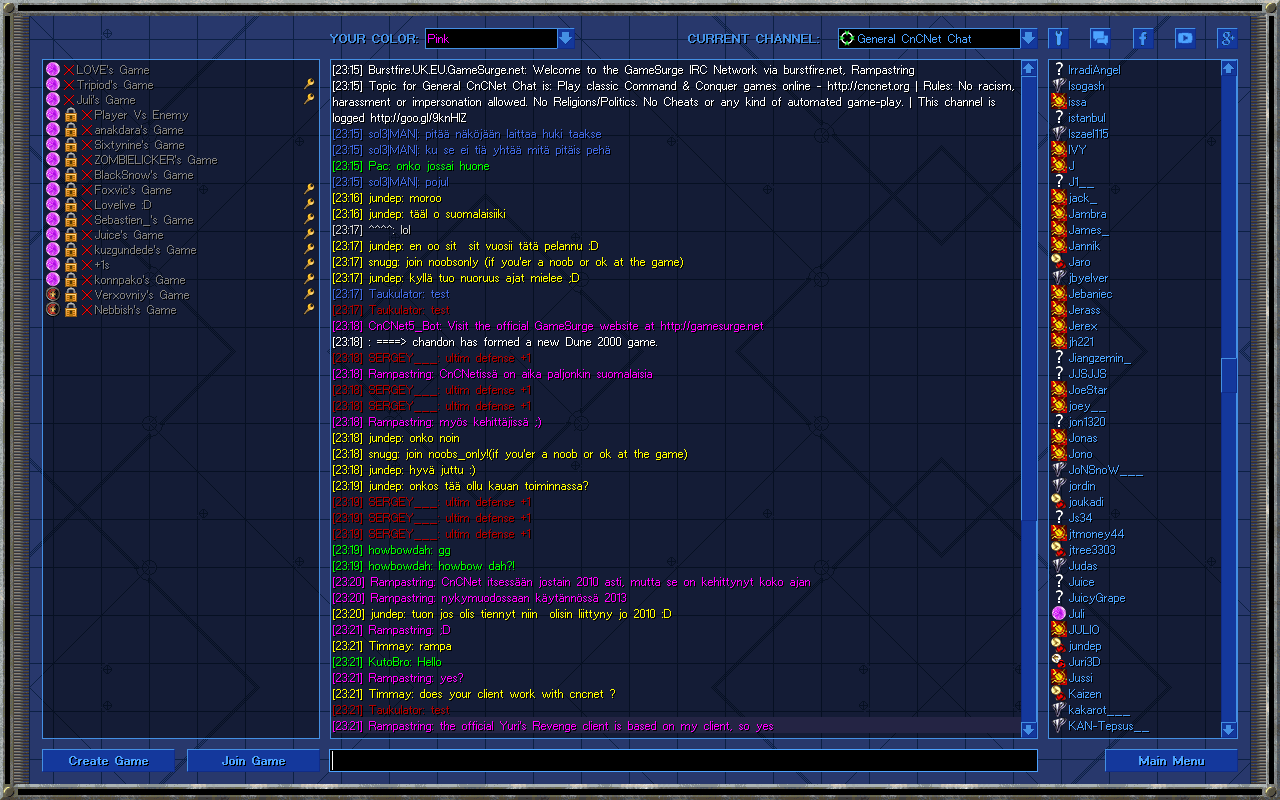Click the purple game icon next to Juli

pyautogui.click(x=1058, y=614)
